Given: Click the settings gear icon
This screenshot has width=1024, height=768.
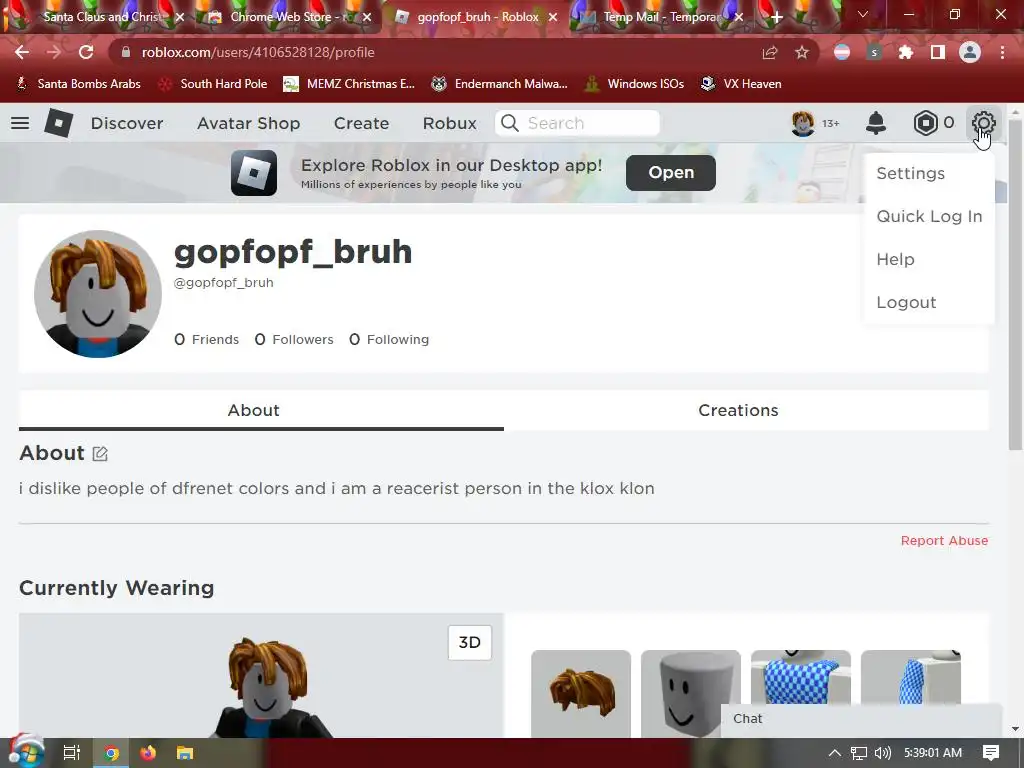Looking at the screenshot, I should pyautogui.click(x=984, y=123).
